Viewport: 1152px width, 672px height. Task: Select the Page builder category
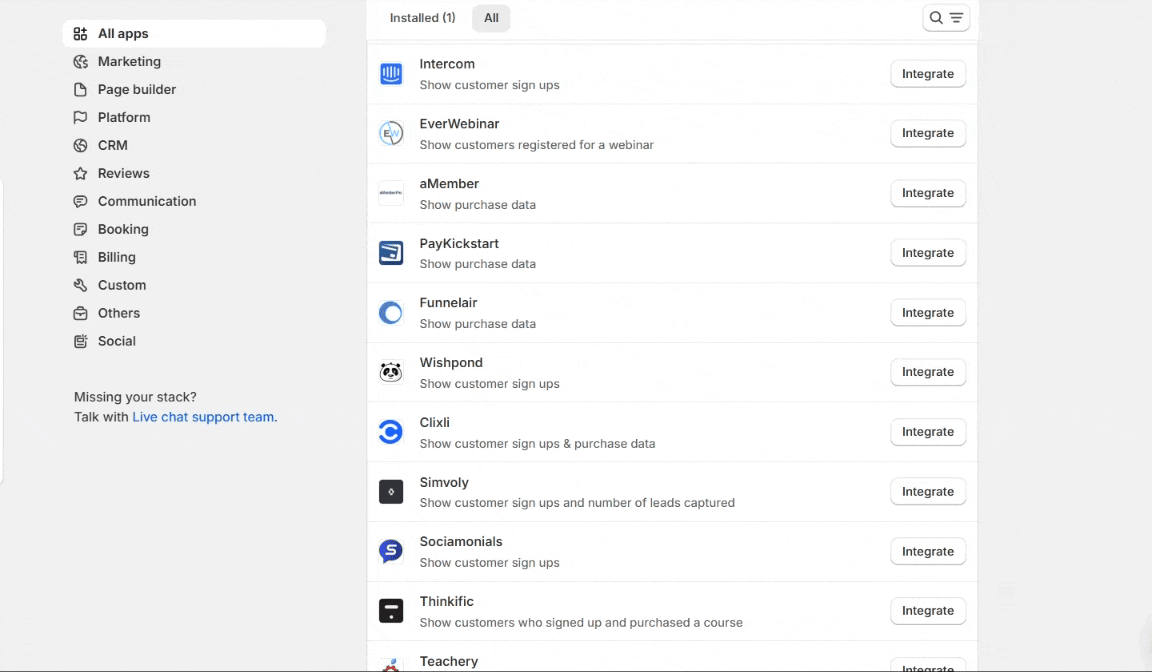[137, 90]
